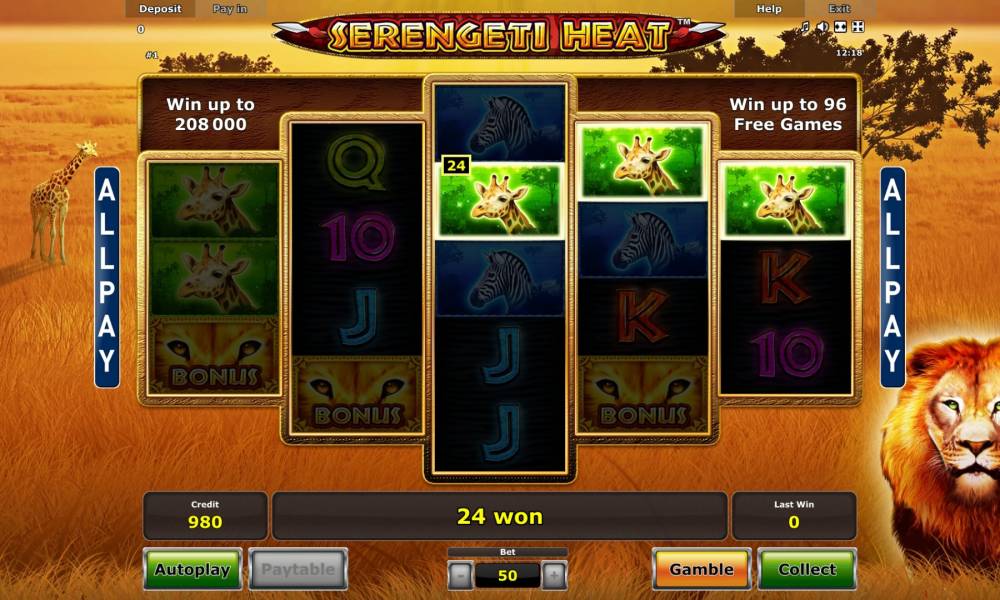This screenshot has width=1000, height=600.
Task: Click the highlighted giraffe on the fifth reel
Action: [785, 200]
